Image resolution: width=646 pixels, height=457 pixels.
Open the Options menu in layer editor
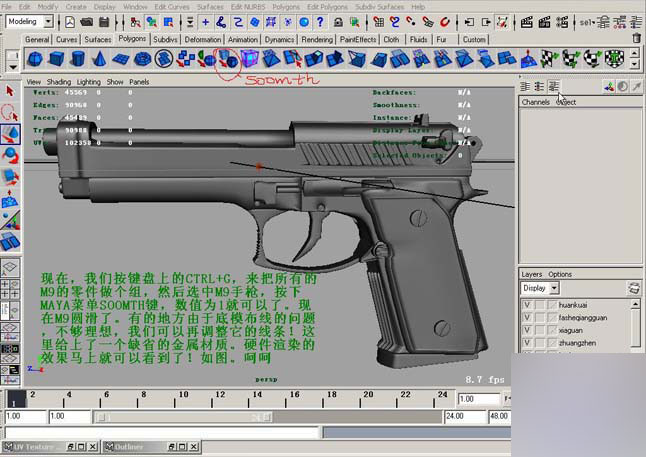[x=559, y=274]
